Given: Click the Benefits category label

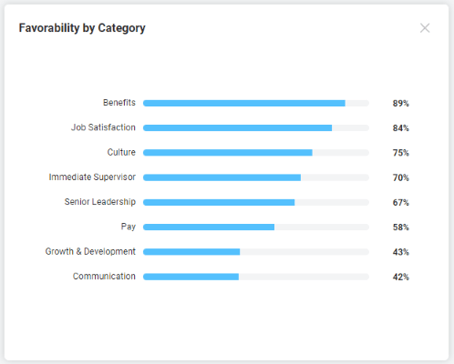Looking at the screenshot, I should coord(119,103).
